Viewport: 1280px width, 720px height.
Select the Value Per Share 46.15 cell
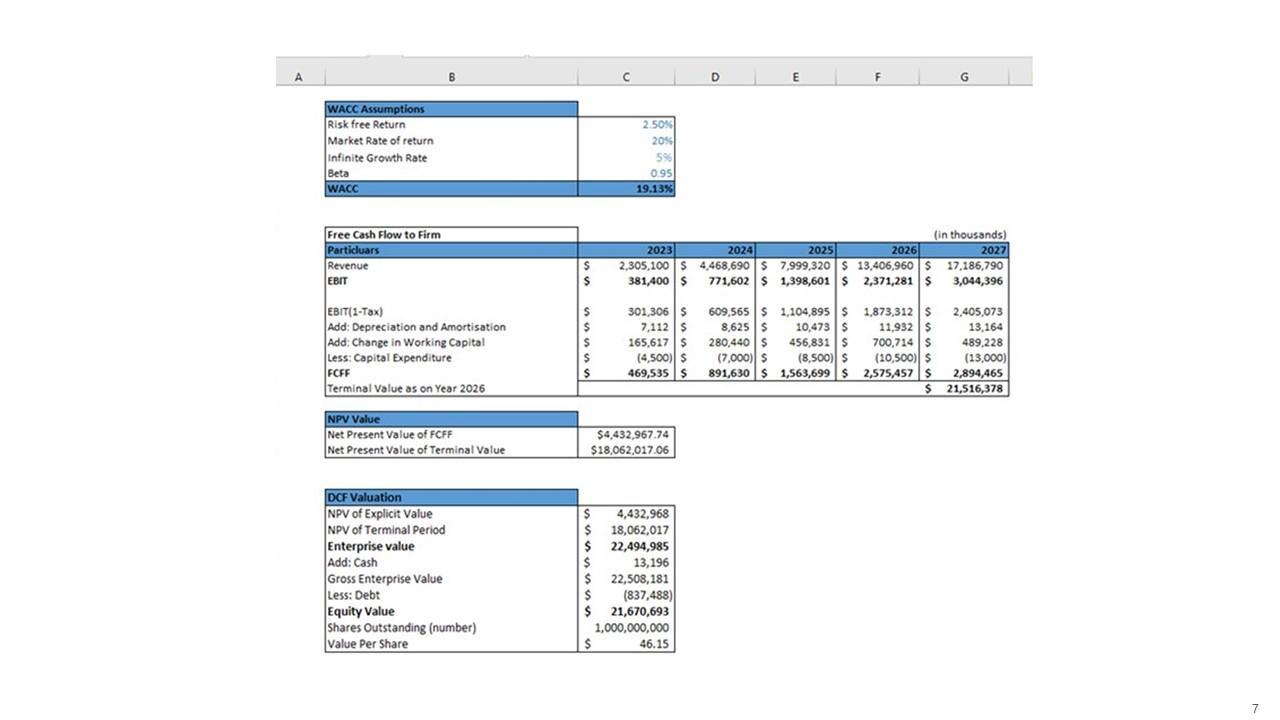tap(627, 644)
